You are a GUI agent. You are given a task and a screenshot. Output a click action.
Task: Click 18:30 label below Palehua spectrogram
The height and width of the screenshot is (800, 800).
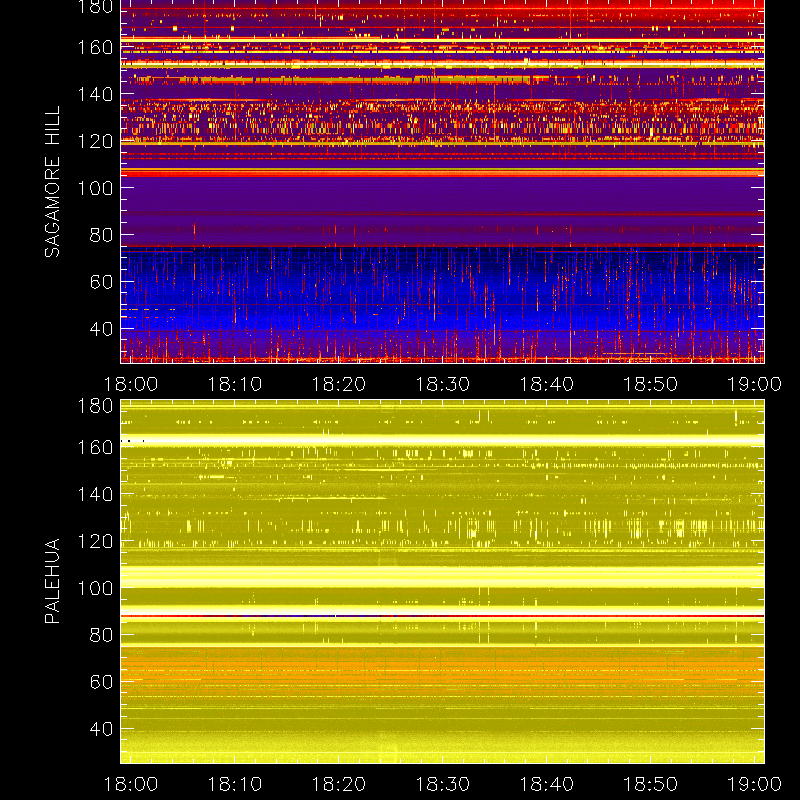442,784
